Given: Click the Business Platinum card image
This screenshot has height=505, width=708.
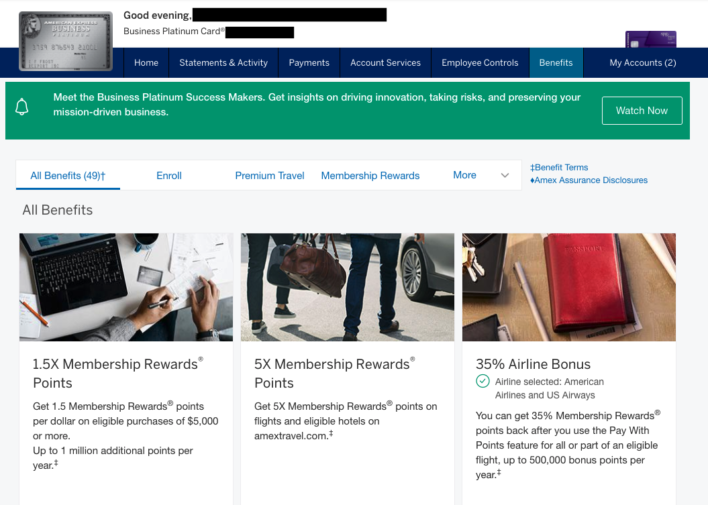Looking at the screenshot, I should (66, 41).
